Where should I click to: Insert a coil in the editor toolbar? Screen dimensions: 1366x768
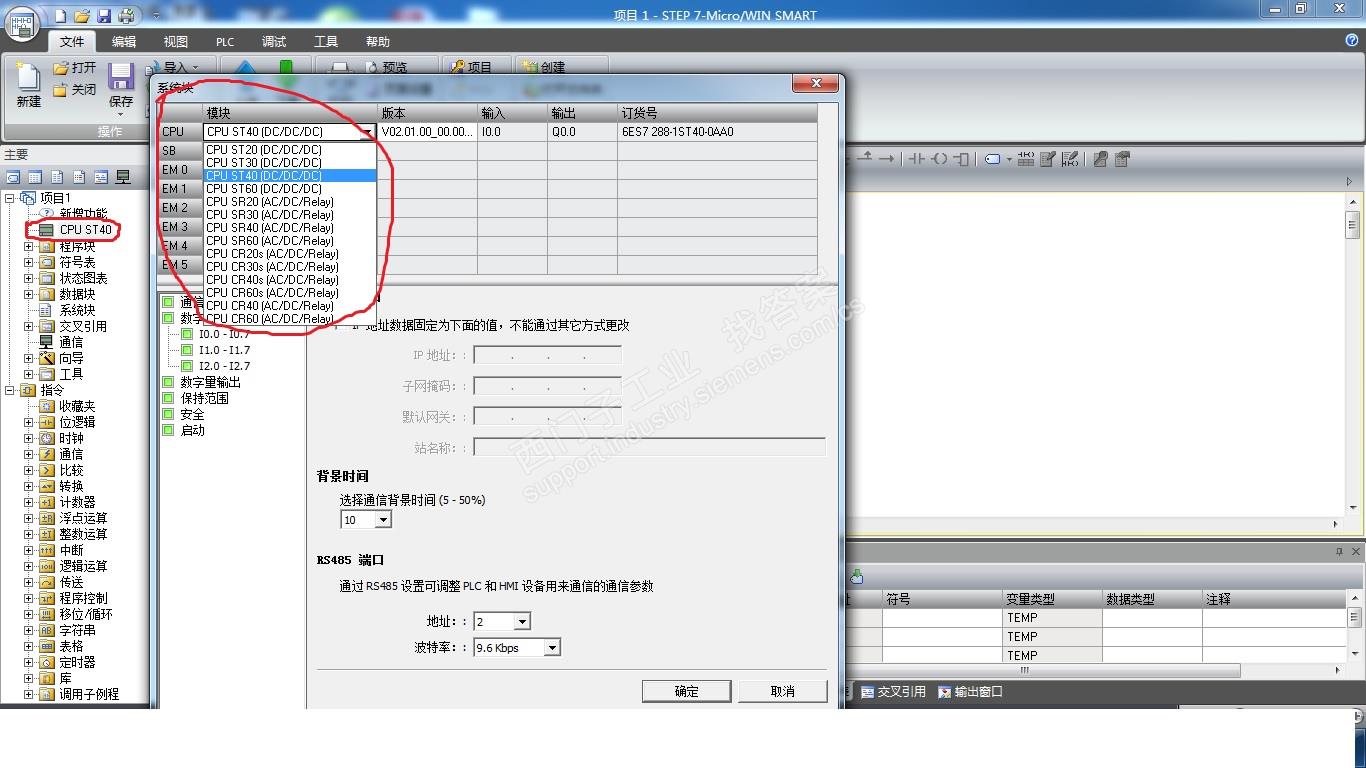(940, 159)
